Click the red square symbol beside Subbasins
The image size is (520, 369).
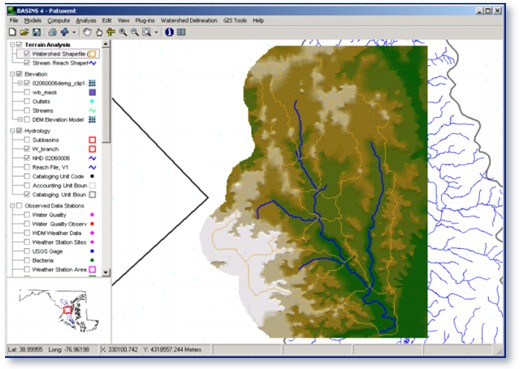pyautogui.click(x=92, y=140)
